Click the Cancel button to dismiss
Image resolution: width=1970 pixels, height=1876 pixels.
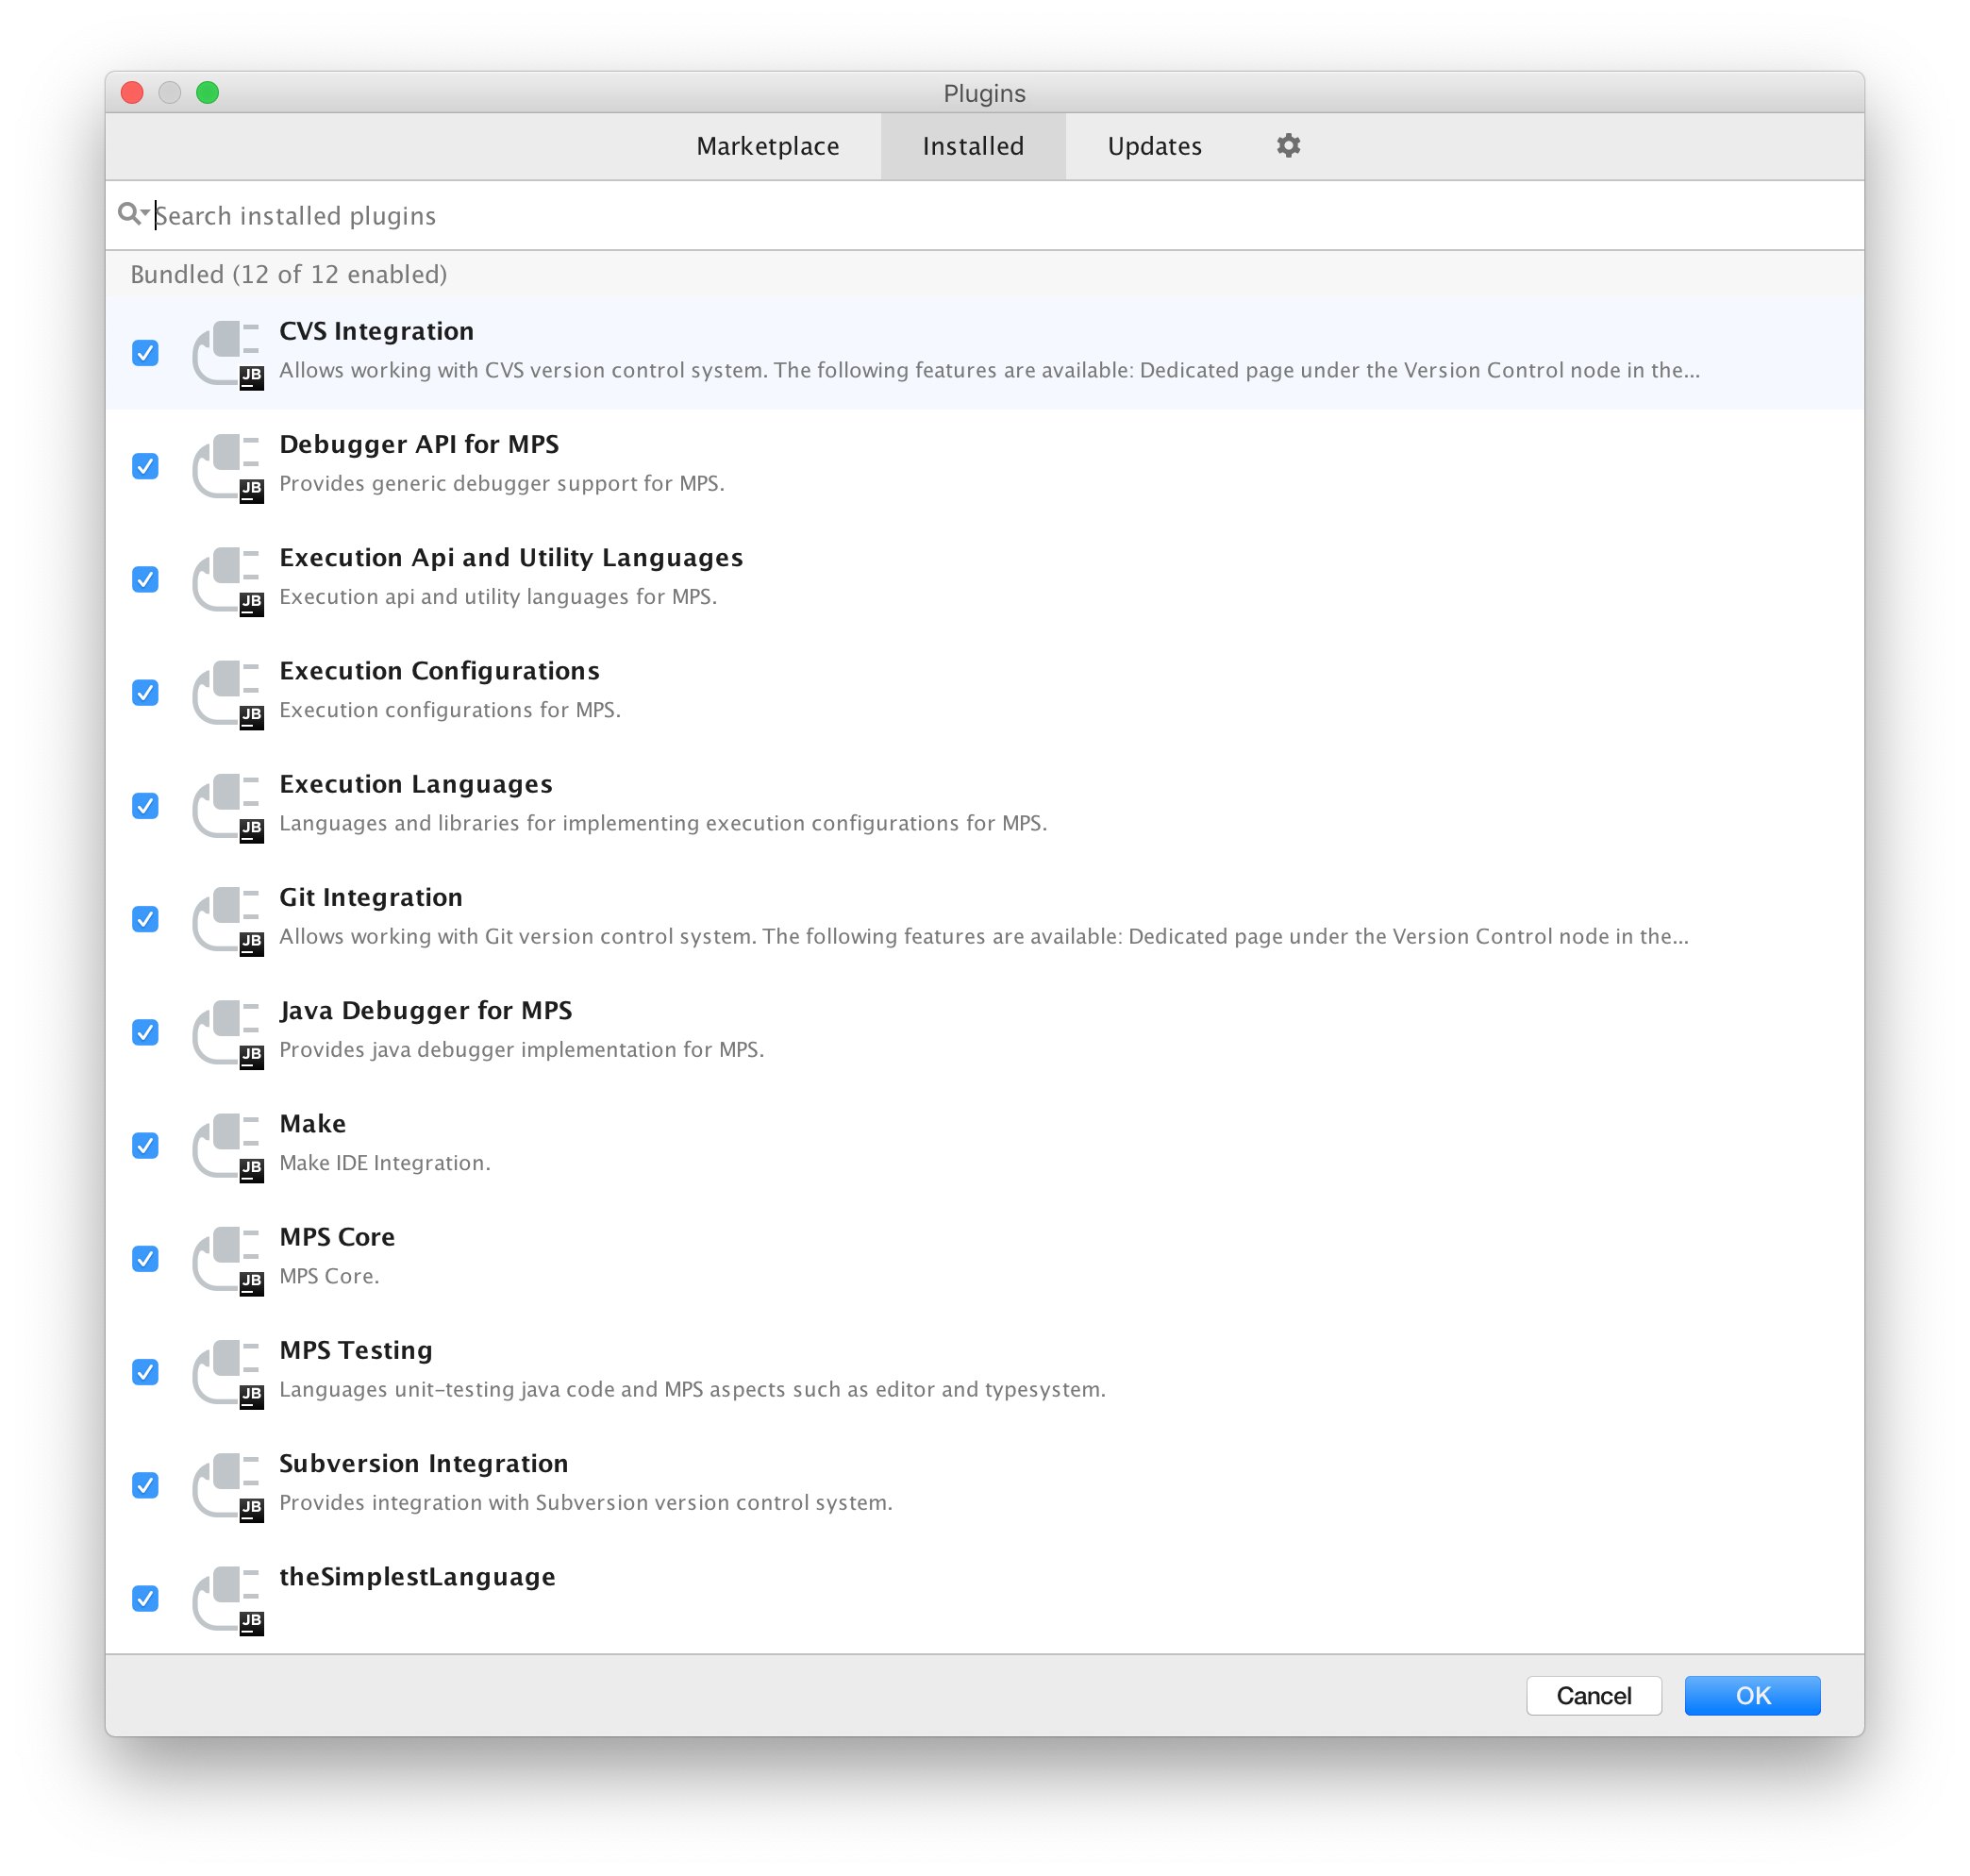tap(1594, 1695)
